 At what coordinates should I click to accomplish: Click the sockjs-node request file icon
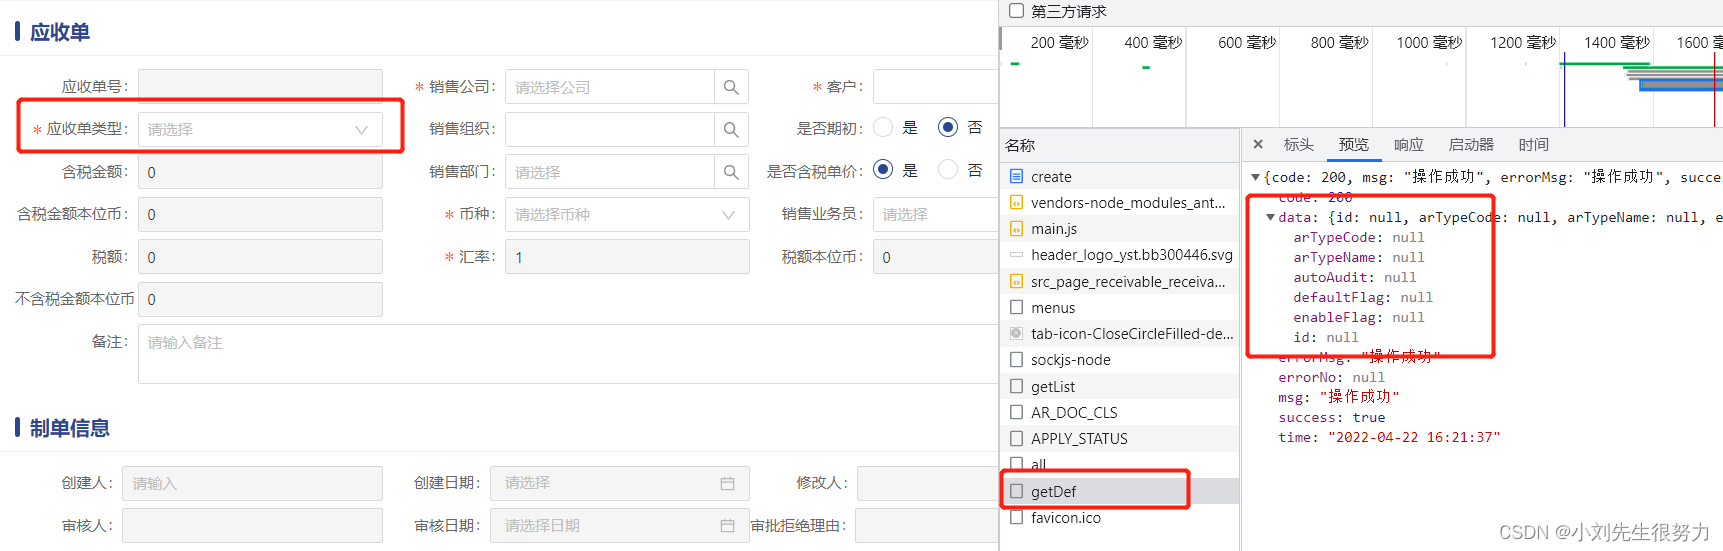(x=1016, y=359)
